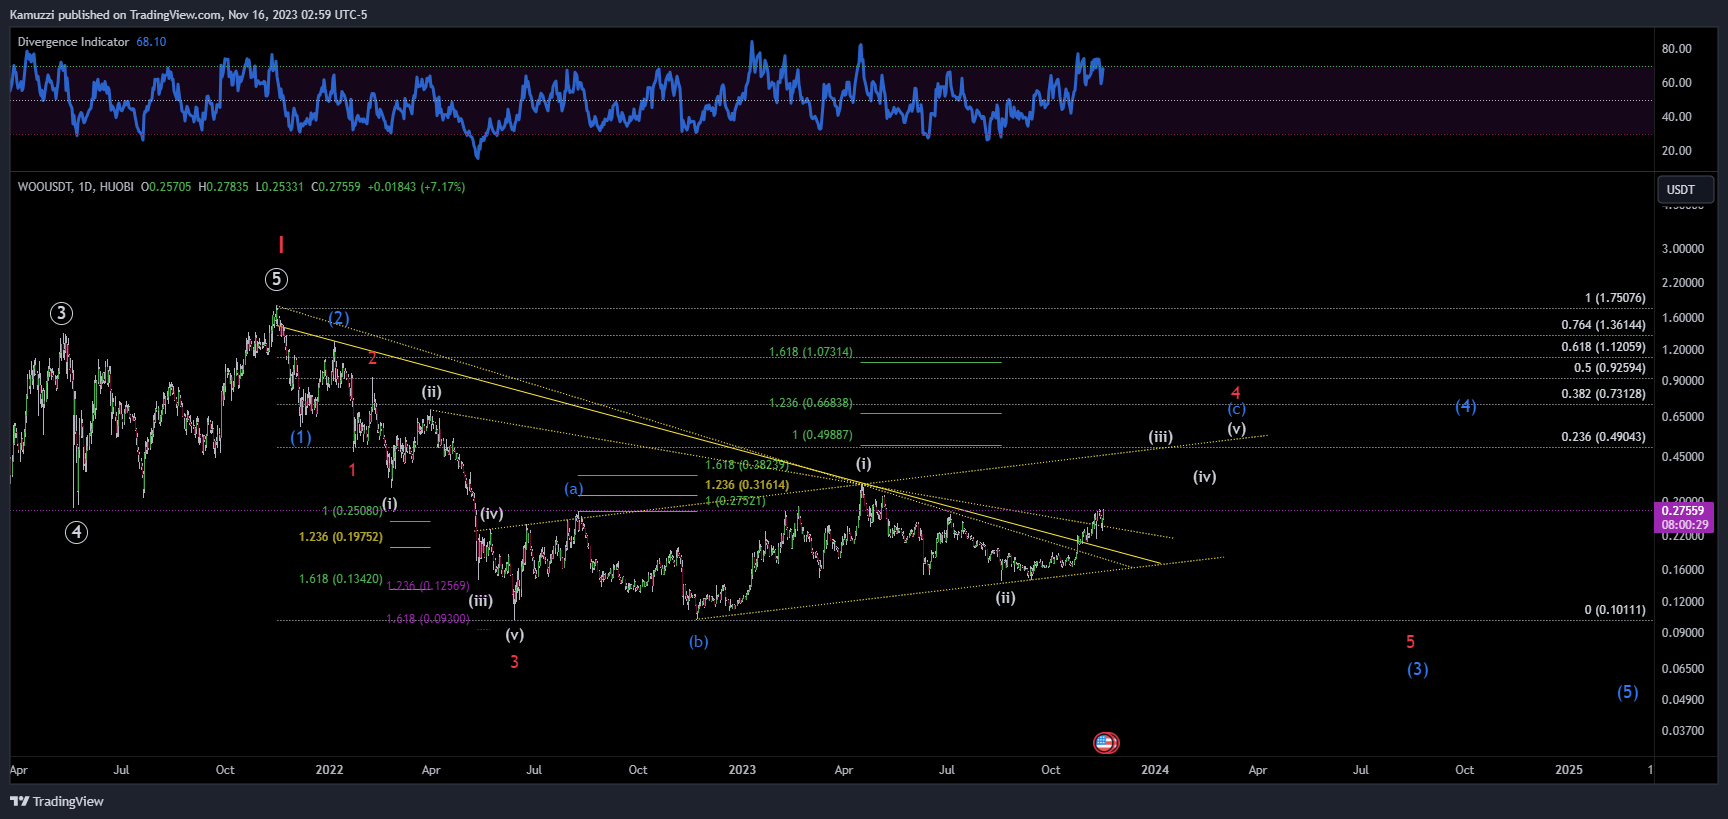Click the 20.00 indicator scale value
The height and width of the screenshot is (819, 1728).
point(1677,151)
